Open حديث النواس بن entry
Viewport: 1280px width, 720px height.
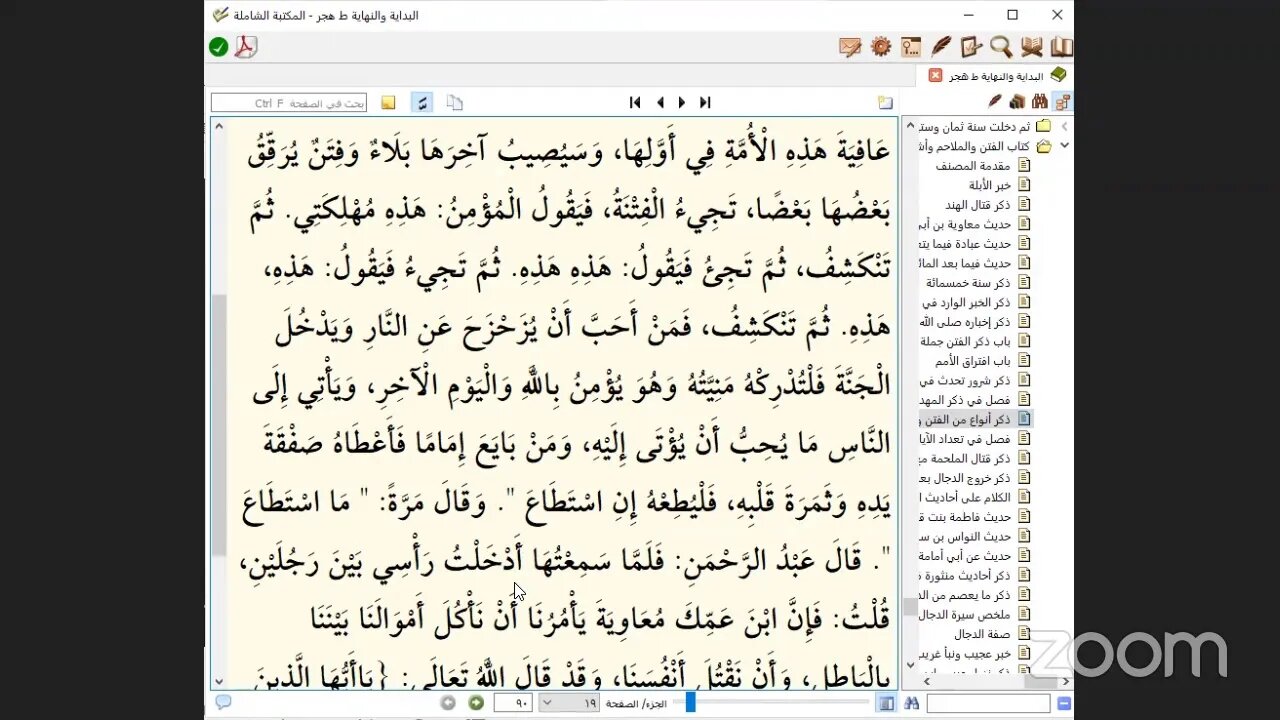coord(965,537)
